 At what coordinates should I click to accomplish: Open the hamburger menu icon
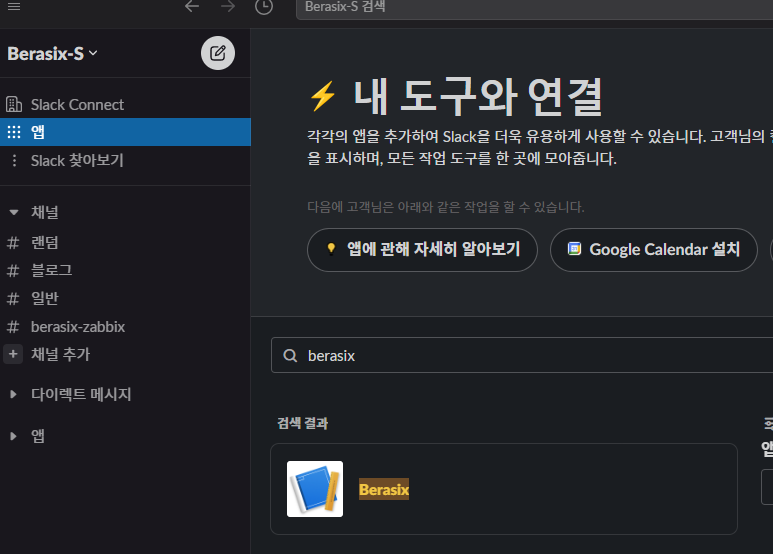(x=14, y=6)
